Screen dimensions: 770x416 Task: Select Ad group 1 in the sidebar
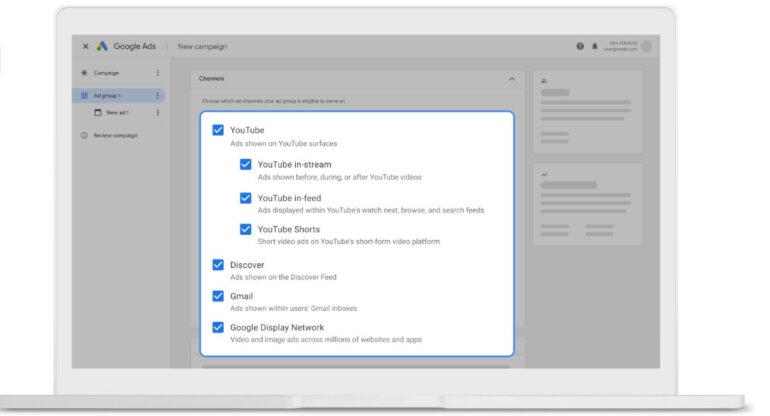tap(107, 95)
